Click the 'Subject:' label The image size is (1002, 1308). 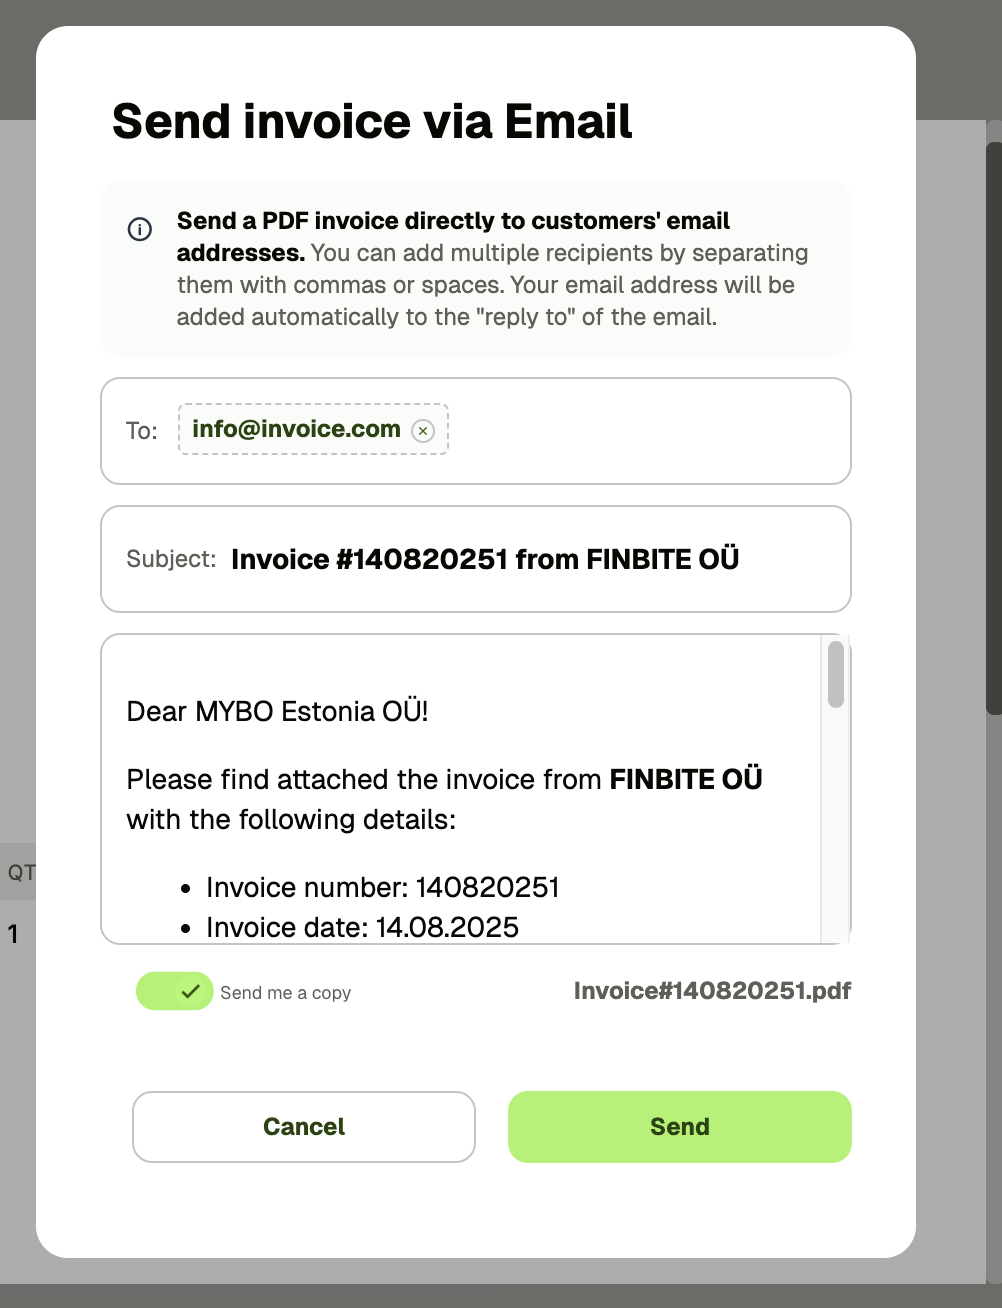pyautogui.click(x=171, y=559)
